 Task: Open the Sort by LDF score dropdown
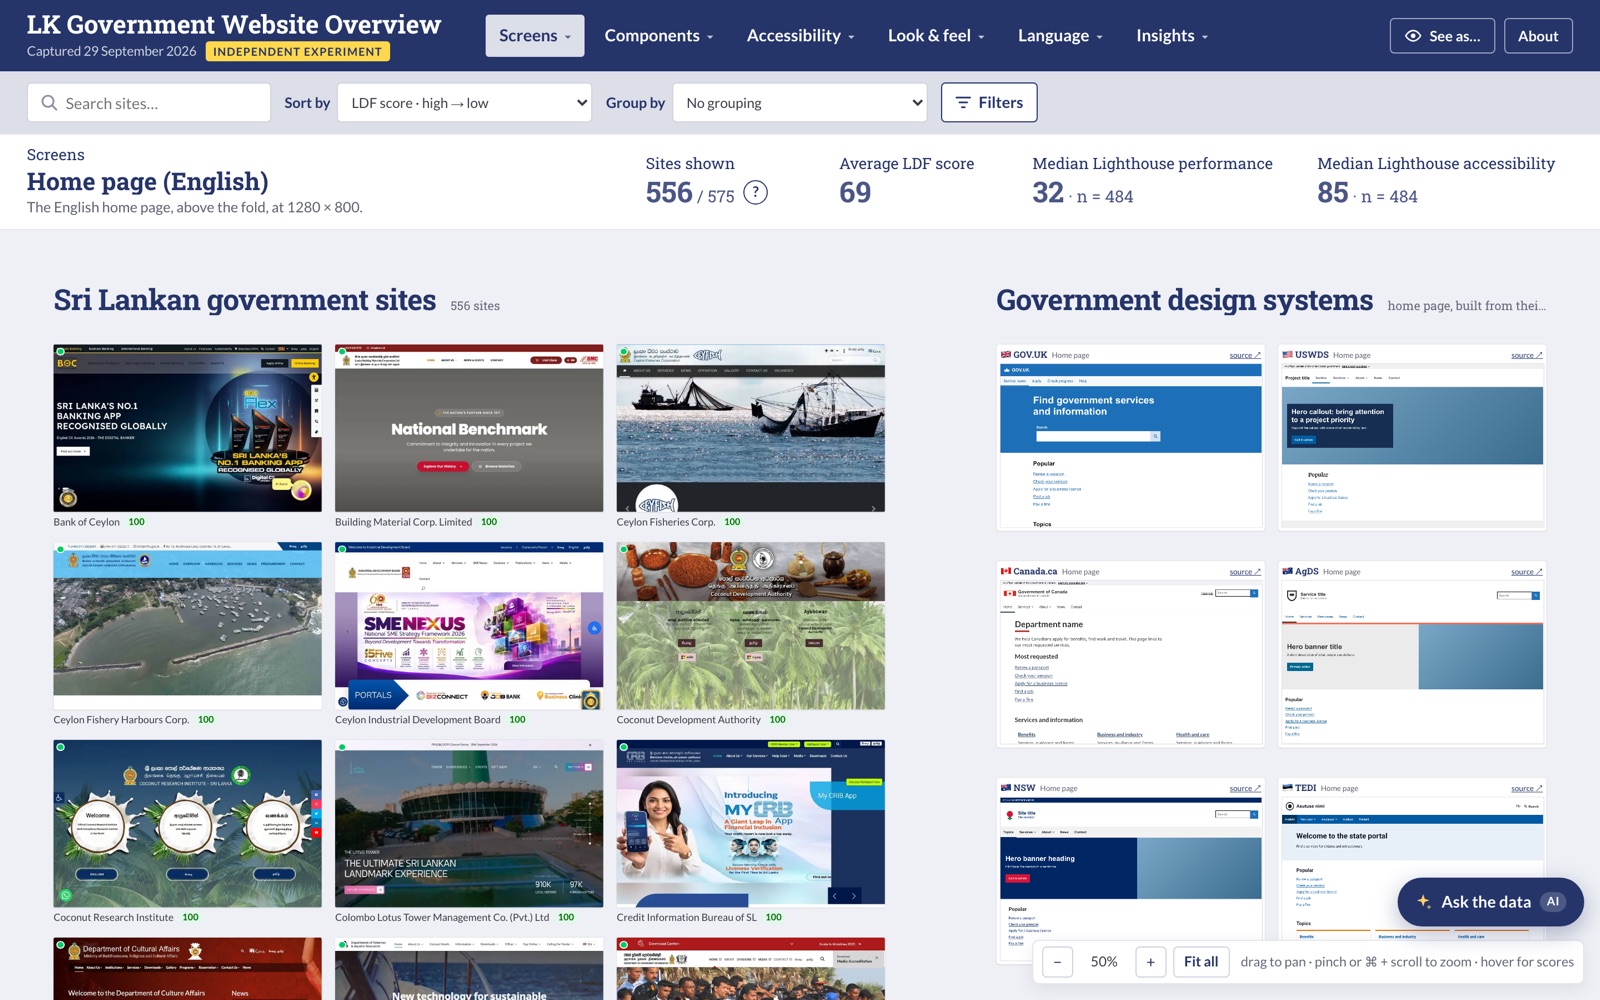(465, 103)
